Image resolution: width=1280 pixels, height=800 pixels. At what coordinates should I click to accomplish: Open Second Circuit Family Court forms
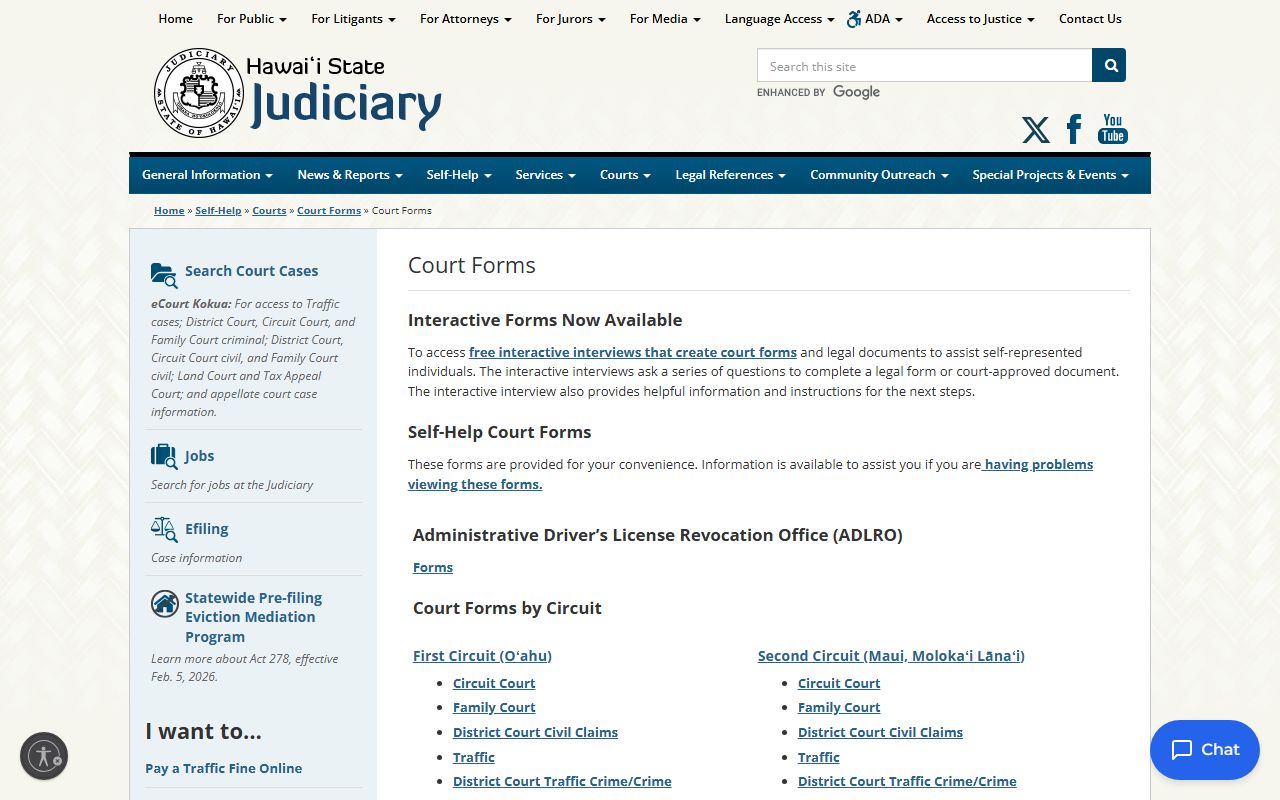pyautogui.click(x=839, y=707)
